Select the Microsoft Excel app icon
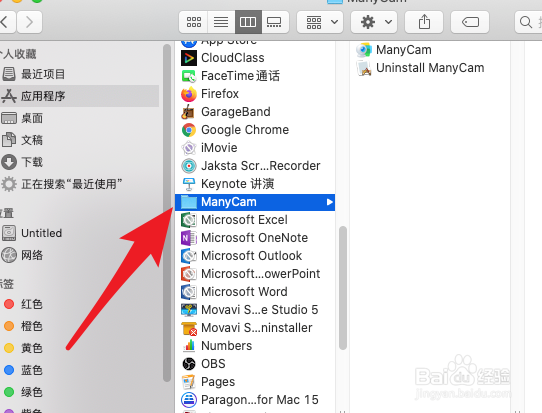 coord(189,220)
